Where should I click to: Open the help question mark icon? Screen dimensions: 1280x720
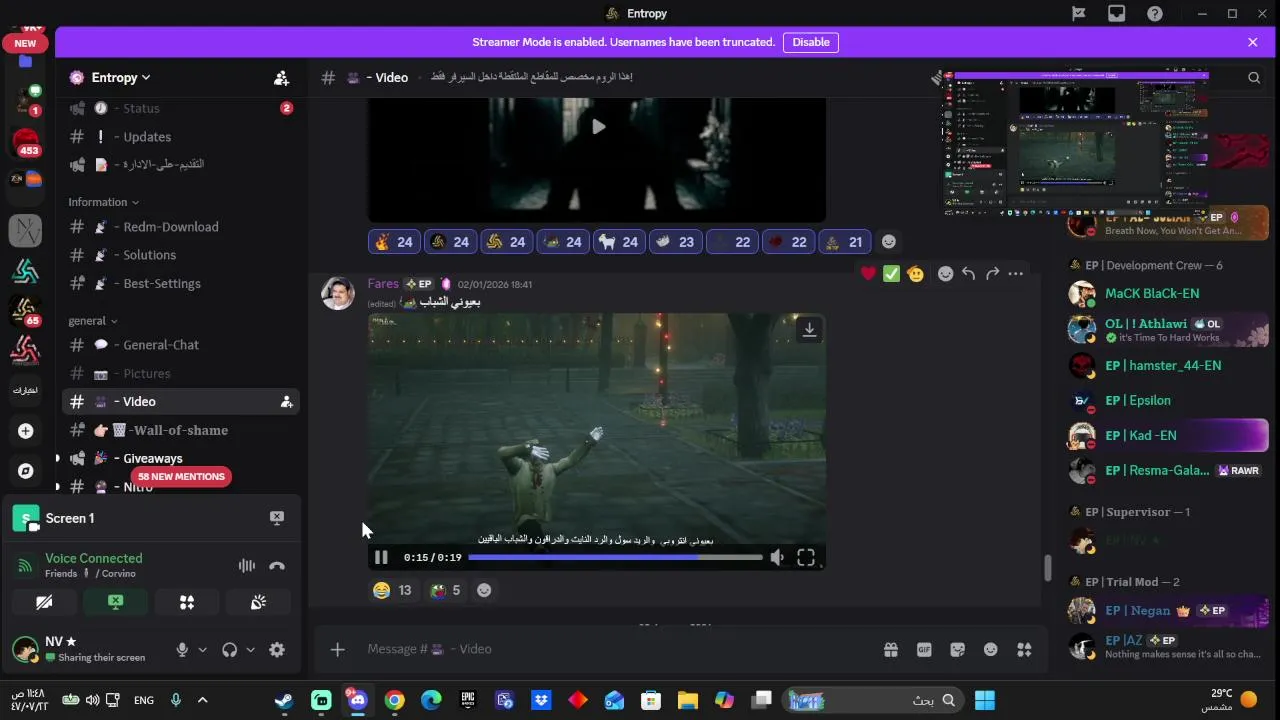coord(1155,14)
